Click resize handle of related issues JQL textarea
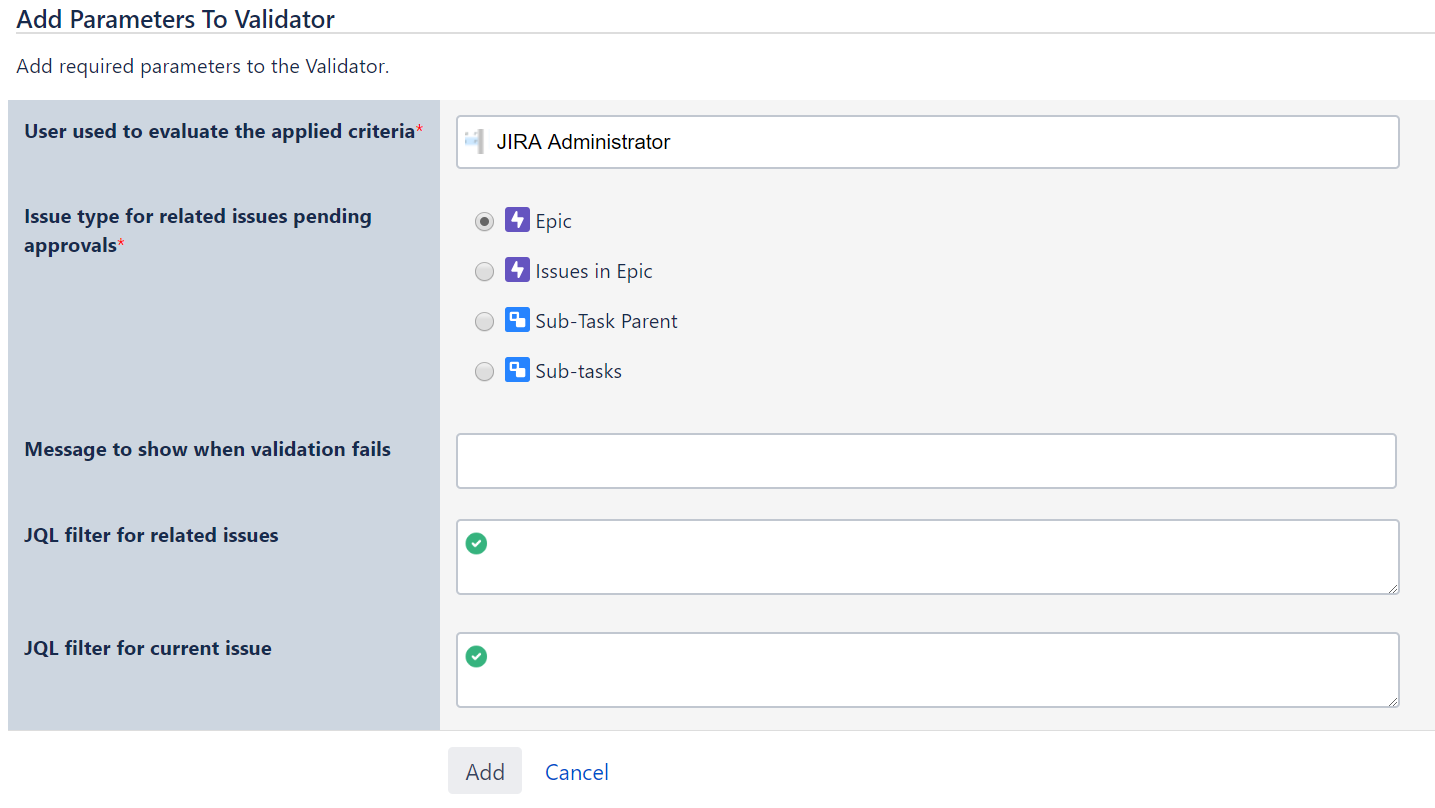Screen dimensions: 1435x808 point(1393,589)
